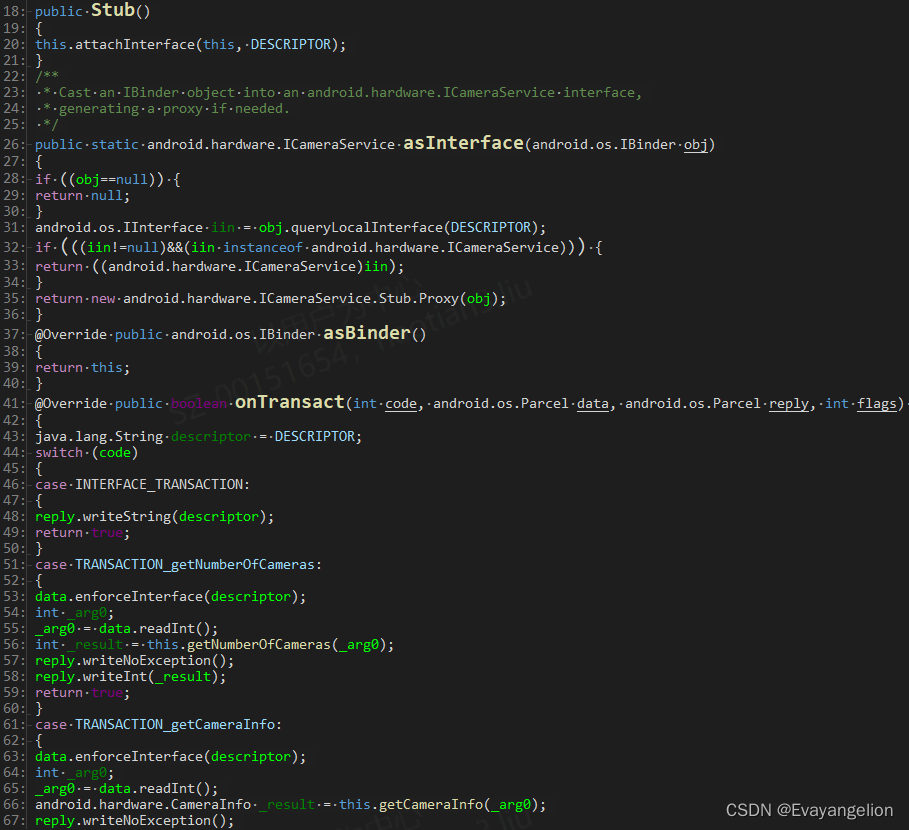Select the getNumberOfCameras call on line 56
This screenshot has height=830, width=909.
click(260, 644)
